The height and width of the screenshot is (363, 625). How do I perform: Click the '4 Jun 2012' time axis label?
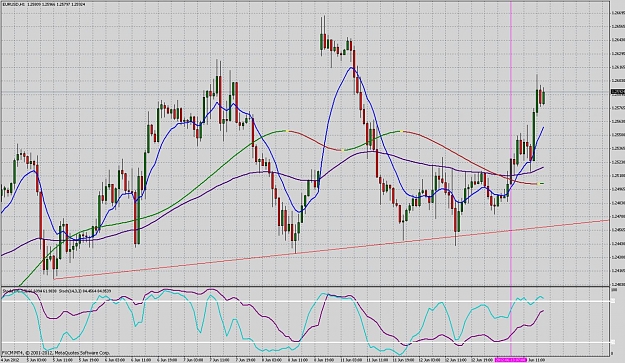tap(10, 360)
